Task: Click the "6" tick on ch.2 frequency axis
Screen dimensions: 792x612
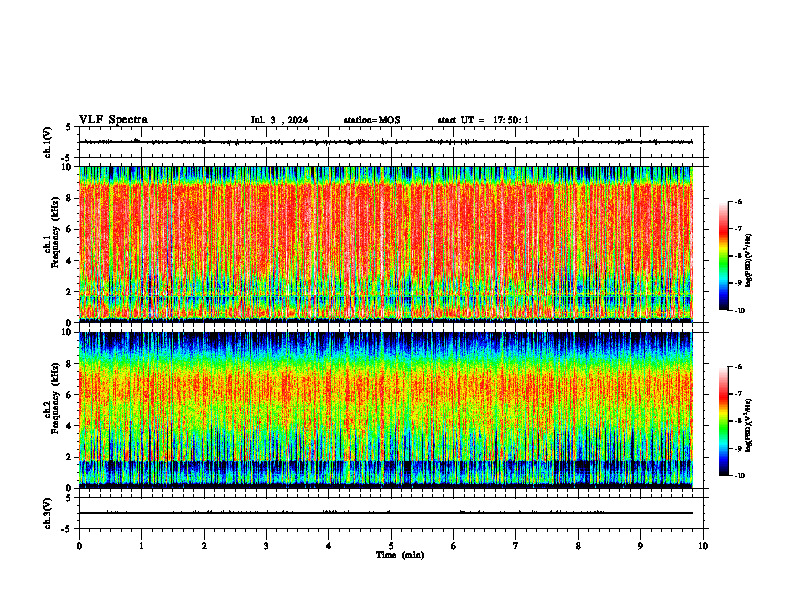Action: click(x=70, y=395)
